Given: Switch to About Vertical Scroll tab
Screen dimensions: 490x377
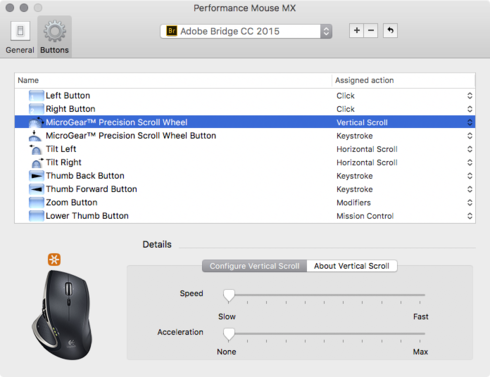Looking at the screenshot, I should [x=352, y=266].
